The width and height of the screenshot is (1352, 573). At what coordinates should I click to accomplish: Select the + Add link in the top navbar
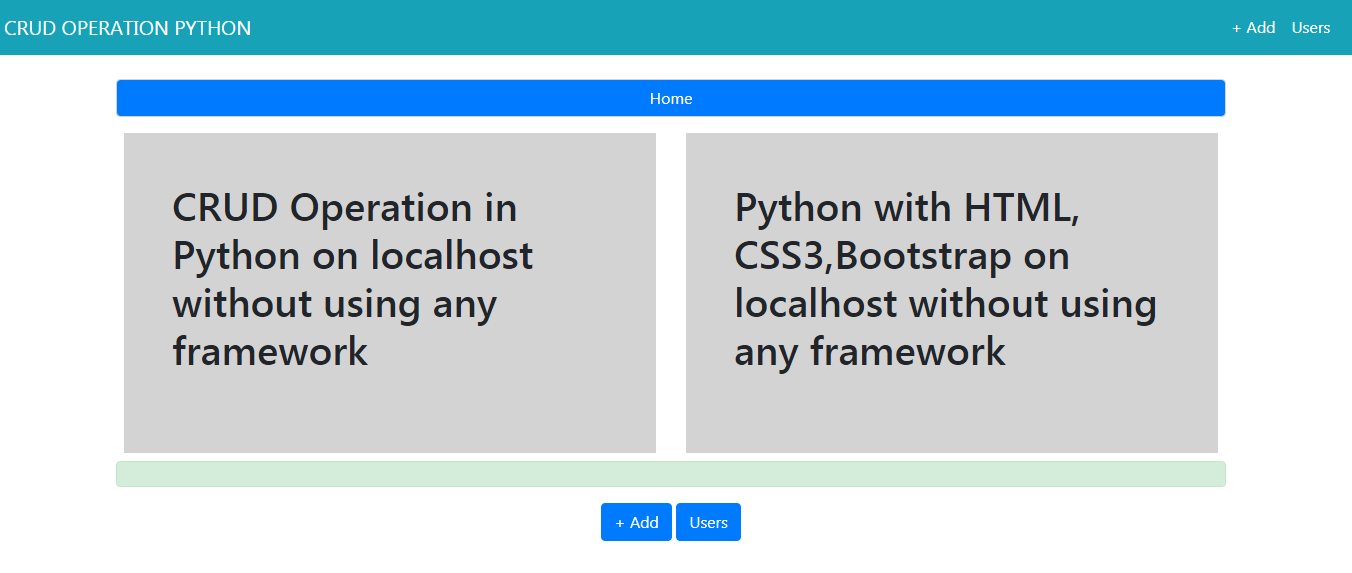tap(1254, 28)
